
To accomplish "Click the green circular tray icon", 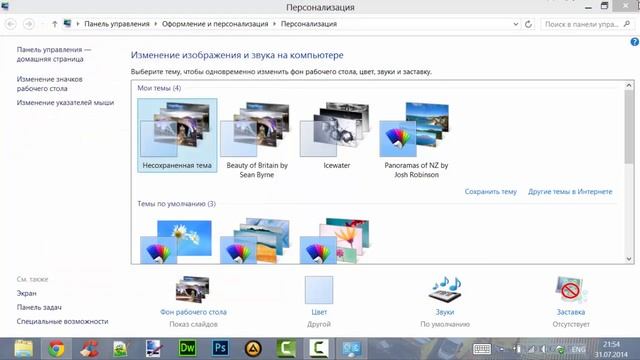I will pos(561,349).
